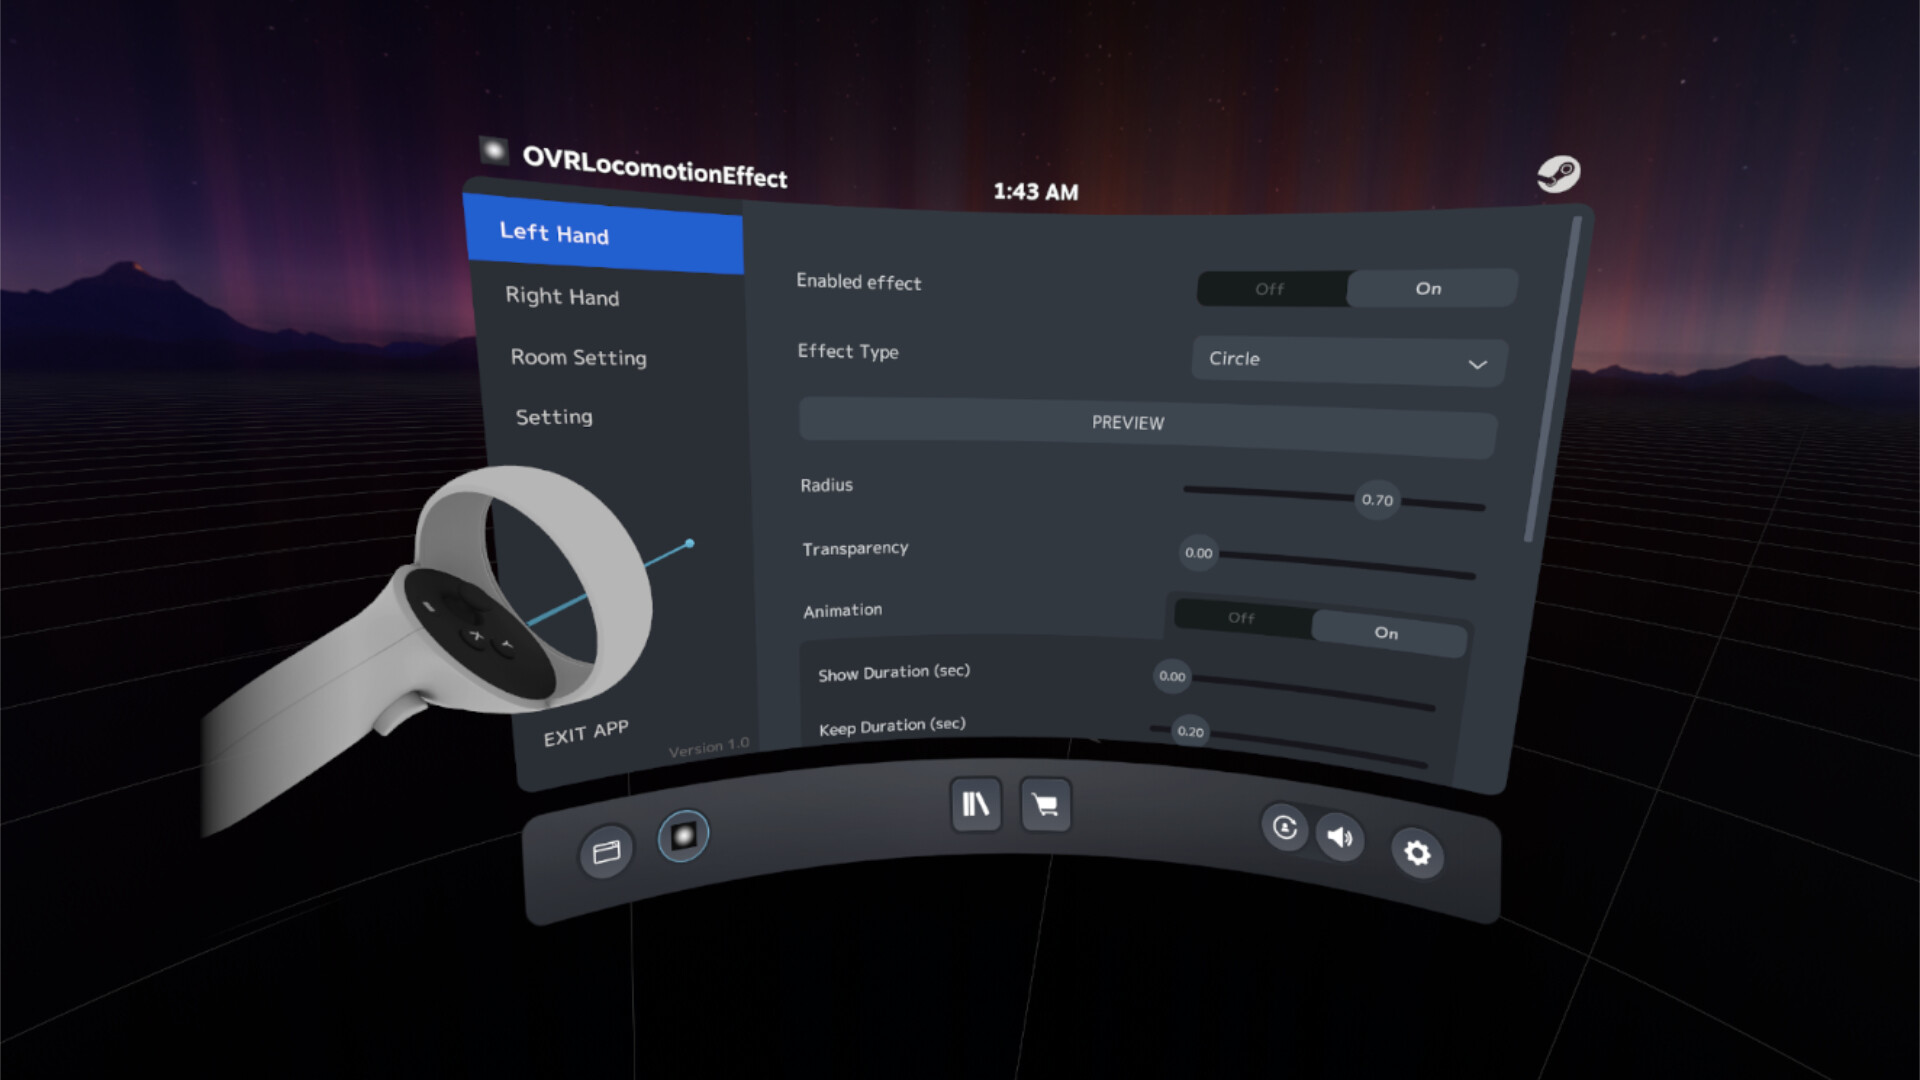The height and width of the screenshot is (1080, 1920).
Task: Open the Steam library icon
Action: tap(975, 804)
